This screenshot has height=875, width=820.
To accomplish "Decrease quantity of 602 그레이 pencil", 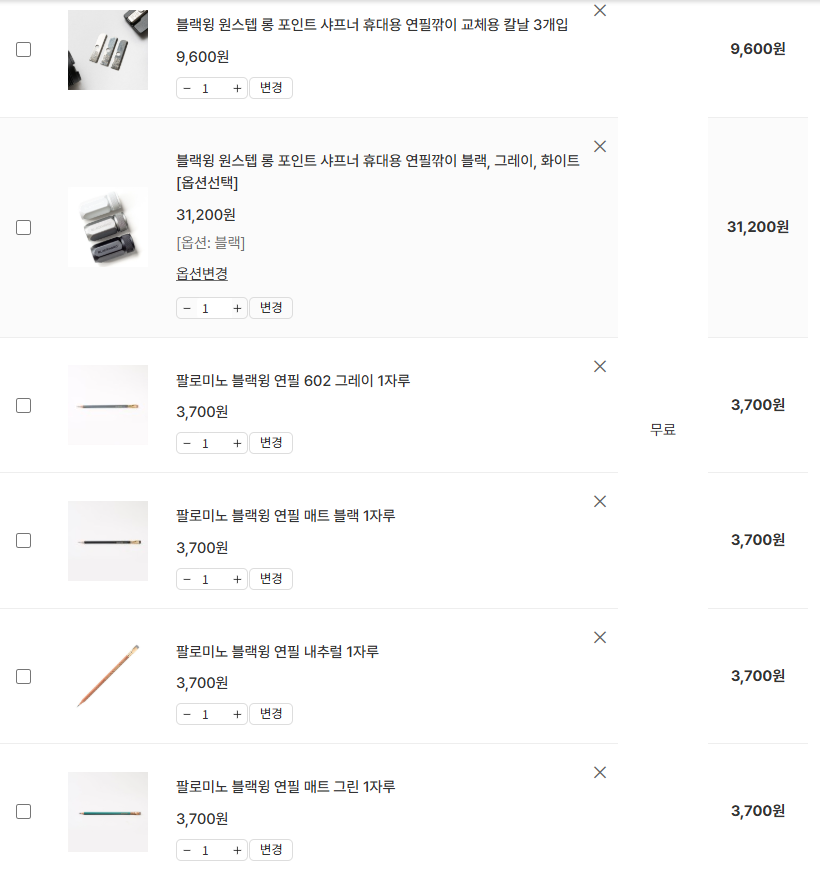I will point(187,443).
